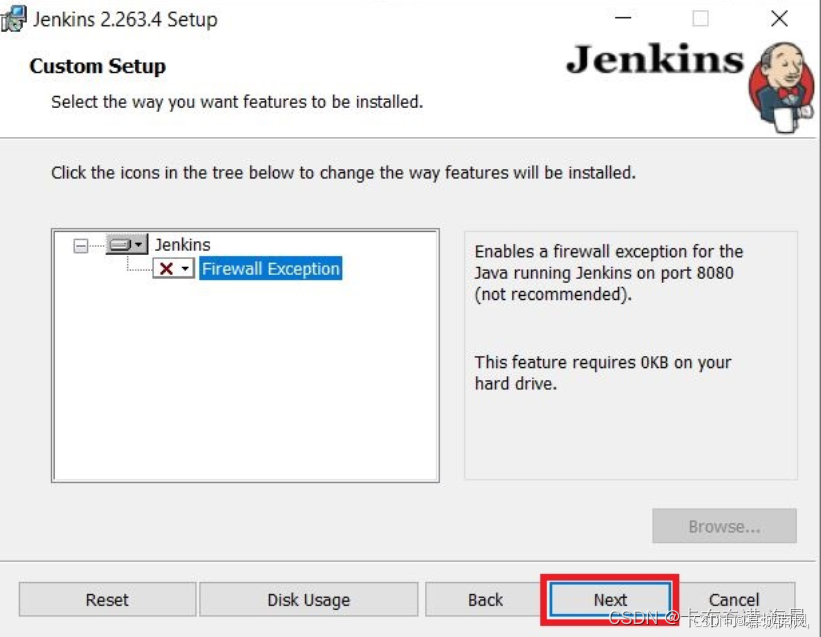821x637 pixels.
Task: Click the 'requires 0KB' feature size text
Action: (603, 373)
